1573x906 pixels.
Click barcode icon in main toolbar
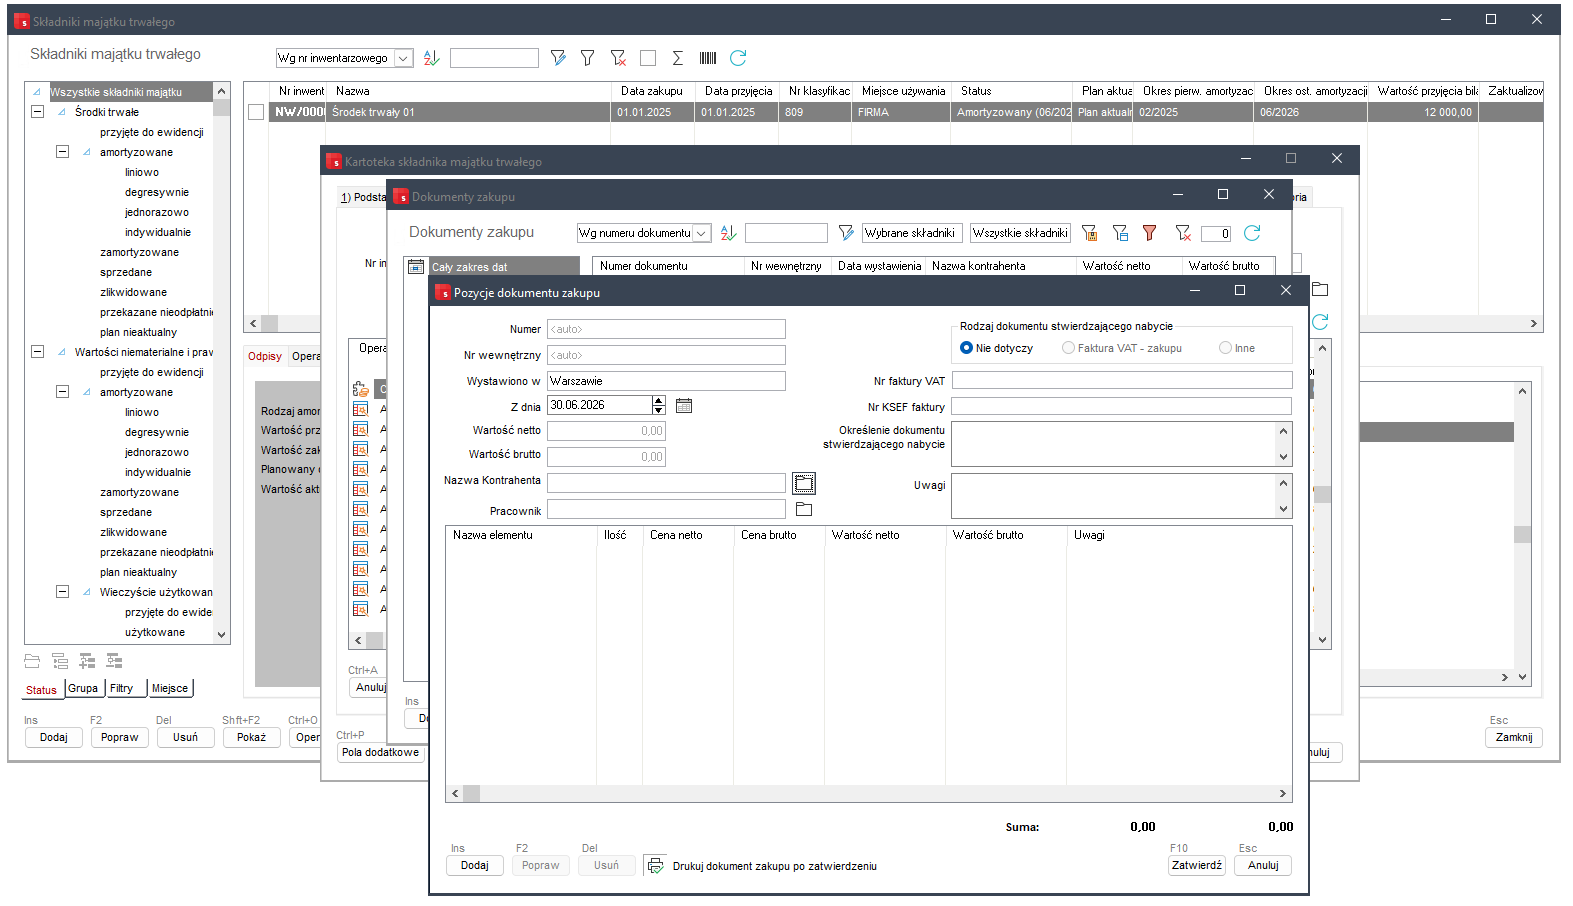(708, 59)
